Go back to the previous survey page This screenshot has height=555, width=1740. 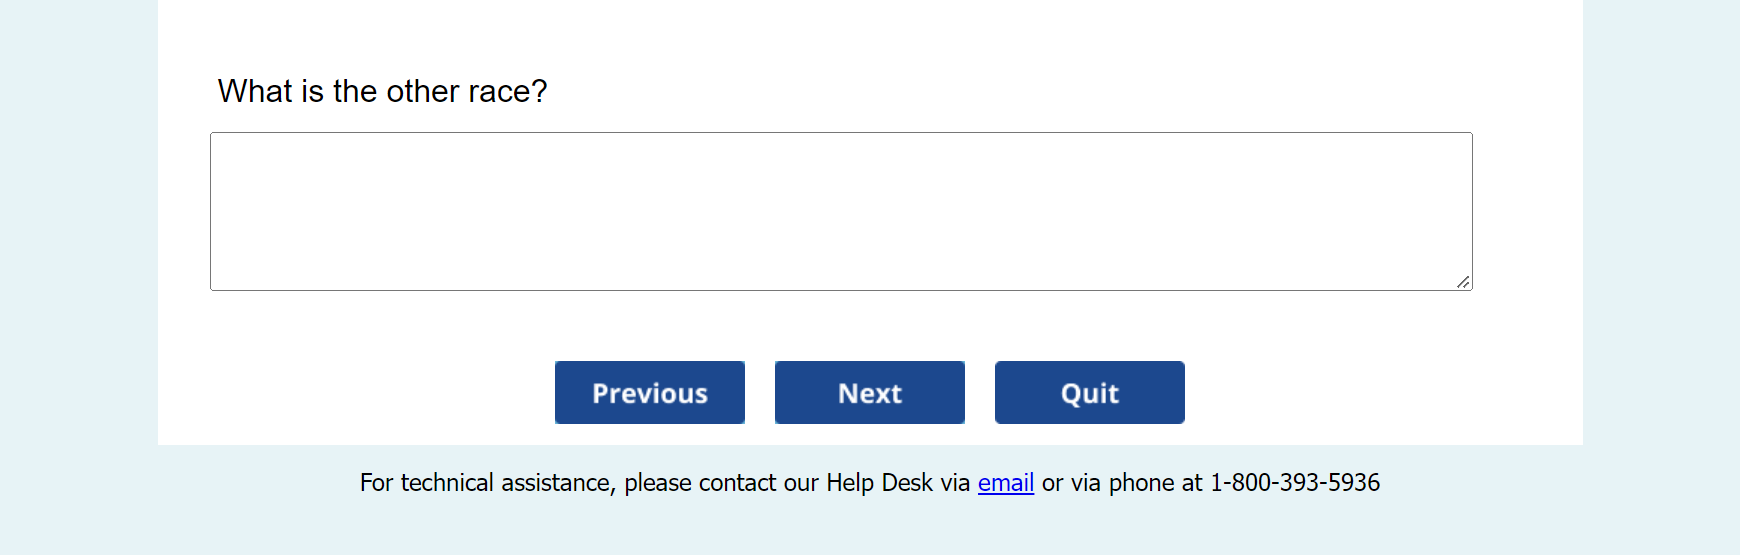click(x=649, y=393)
